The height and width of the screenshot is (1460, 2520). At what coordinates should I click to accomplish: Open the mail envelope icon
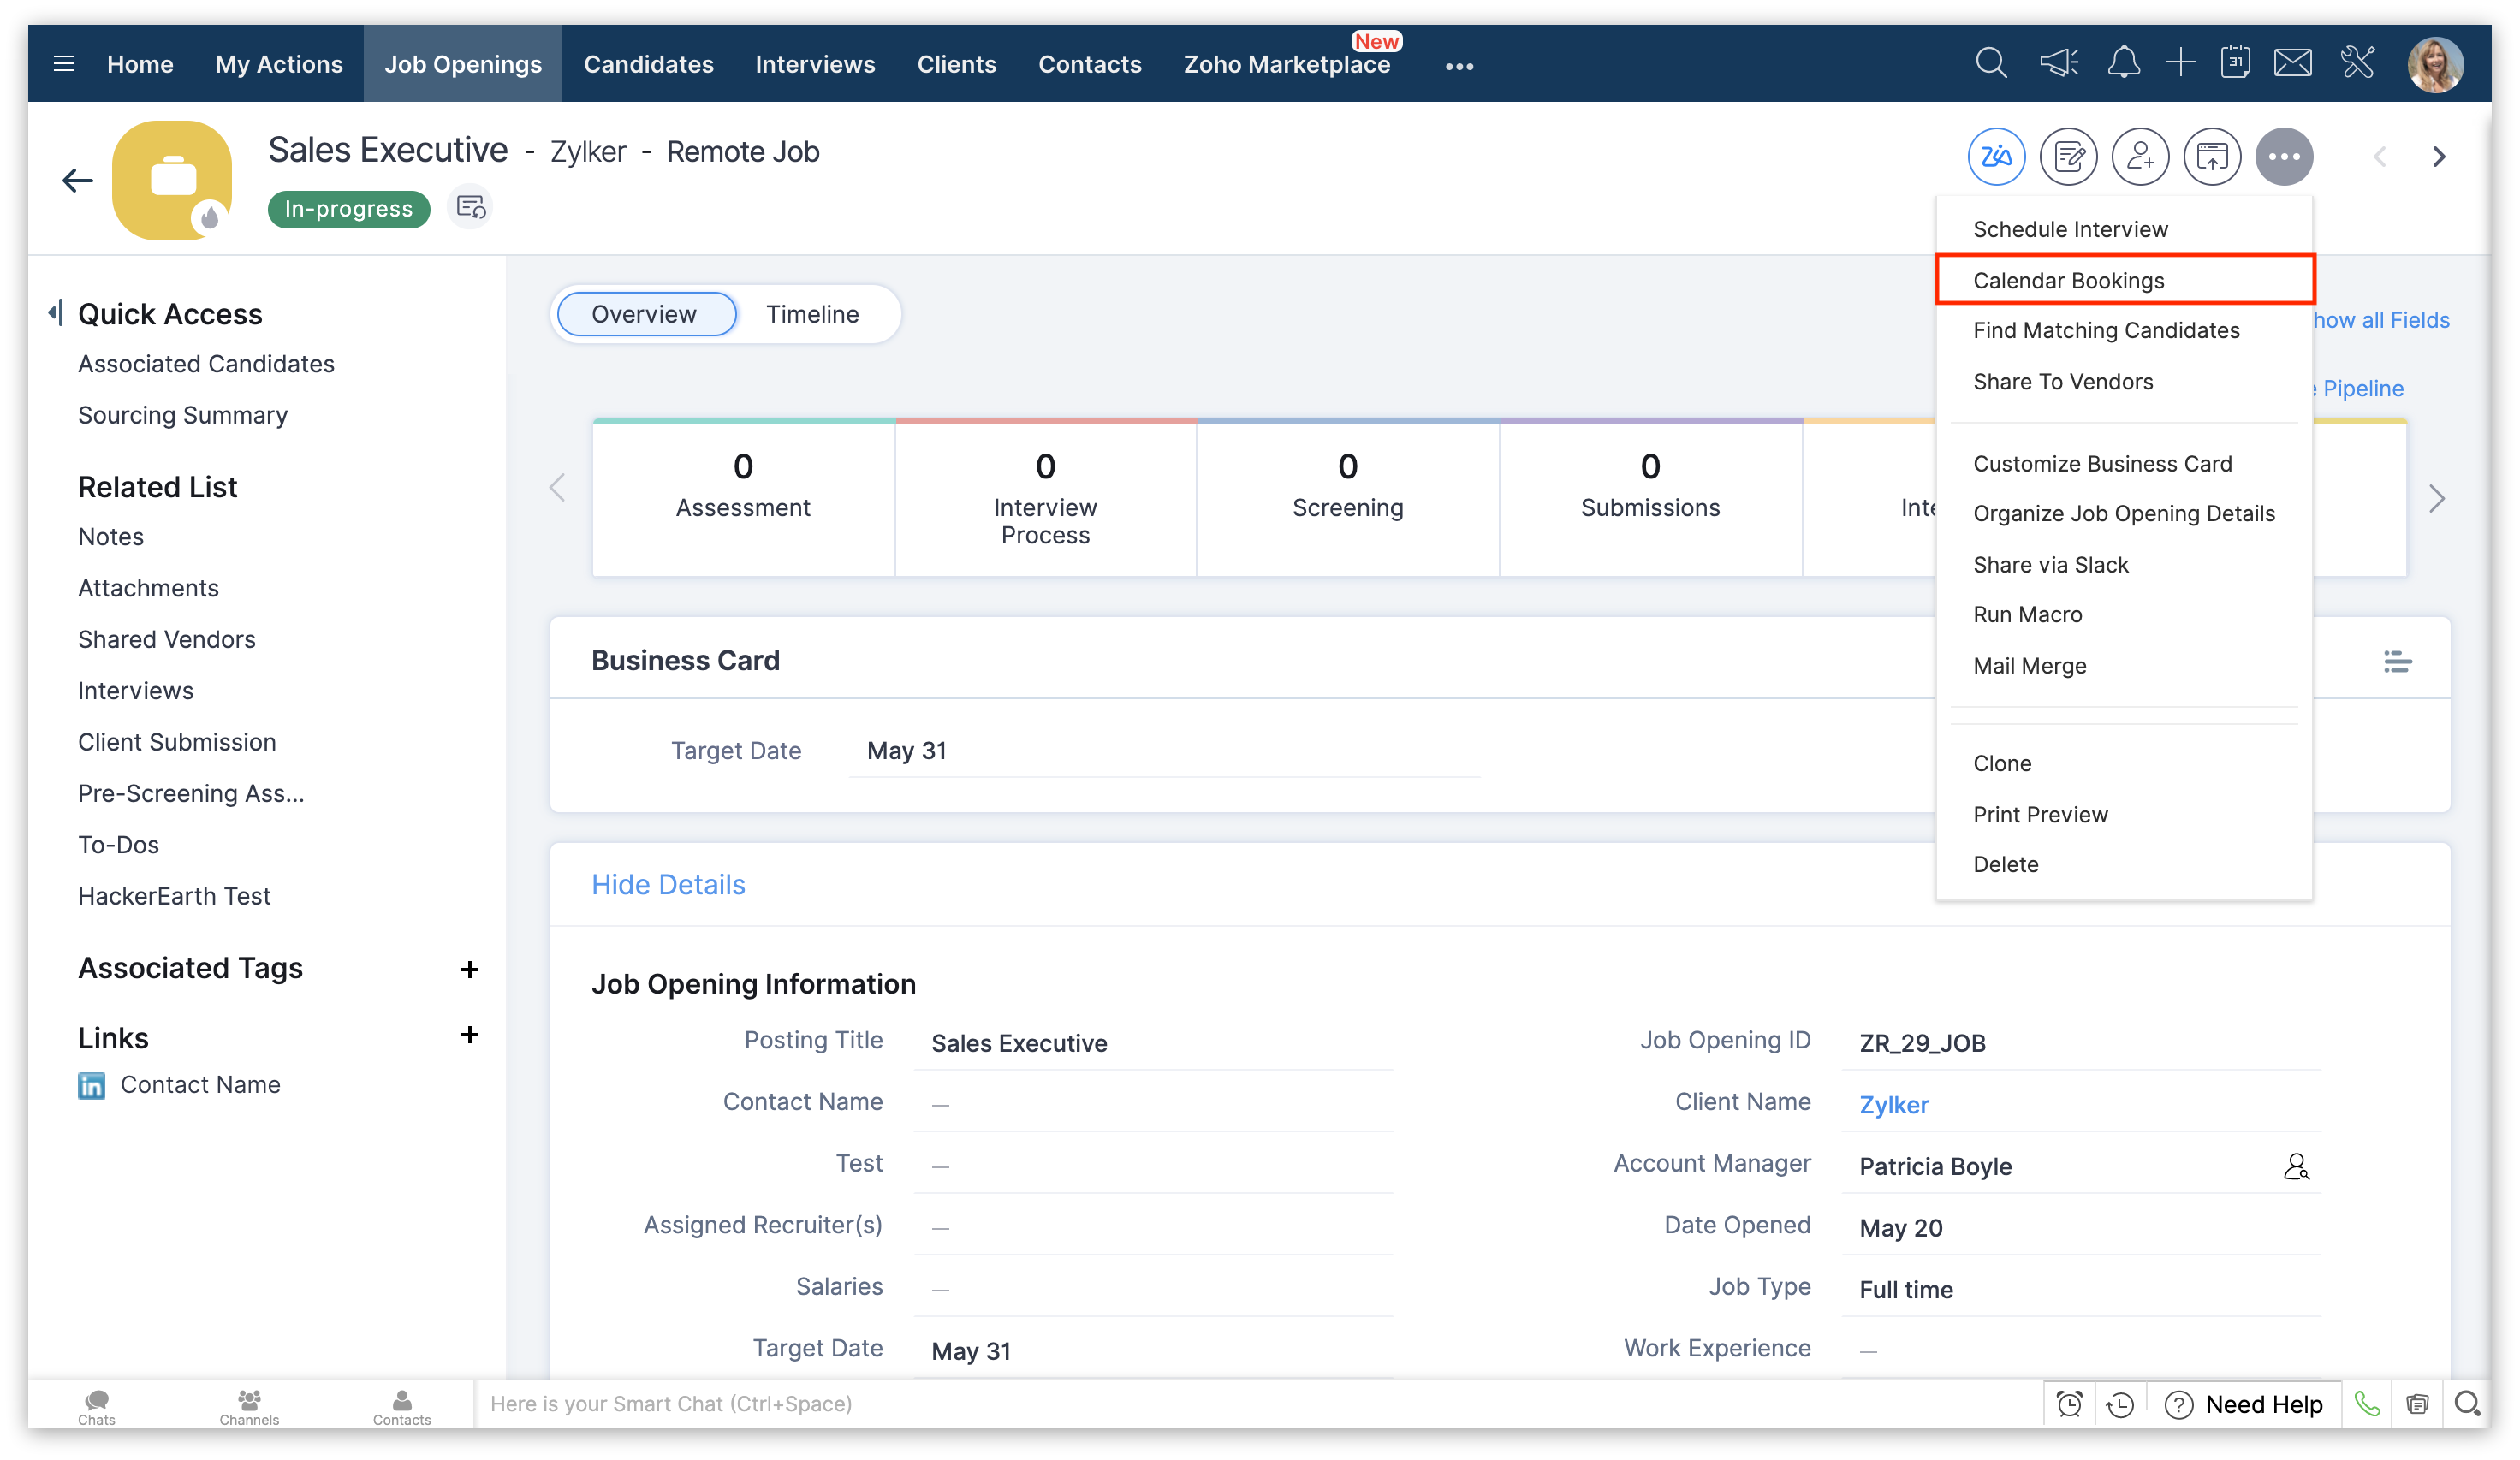coord(2292,64)
